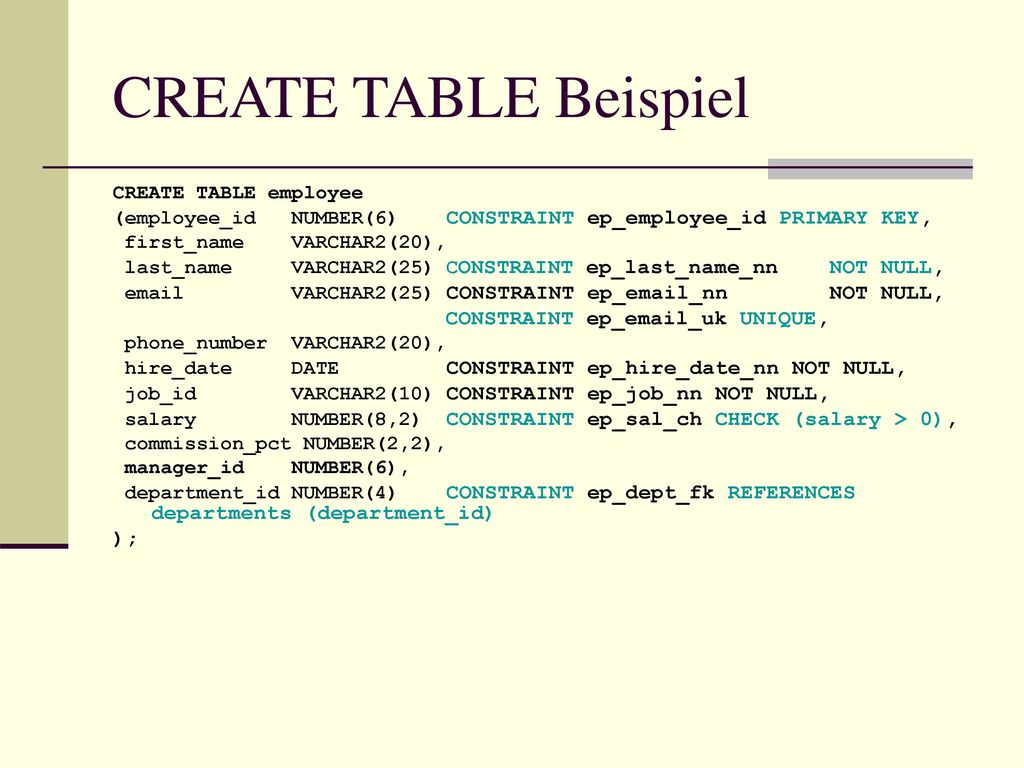Click the "ep_email_uk" constraint name
Screen dimensions: 1024x768
pyautogui.click(x=656, y=319)
